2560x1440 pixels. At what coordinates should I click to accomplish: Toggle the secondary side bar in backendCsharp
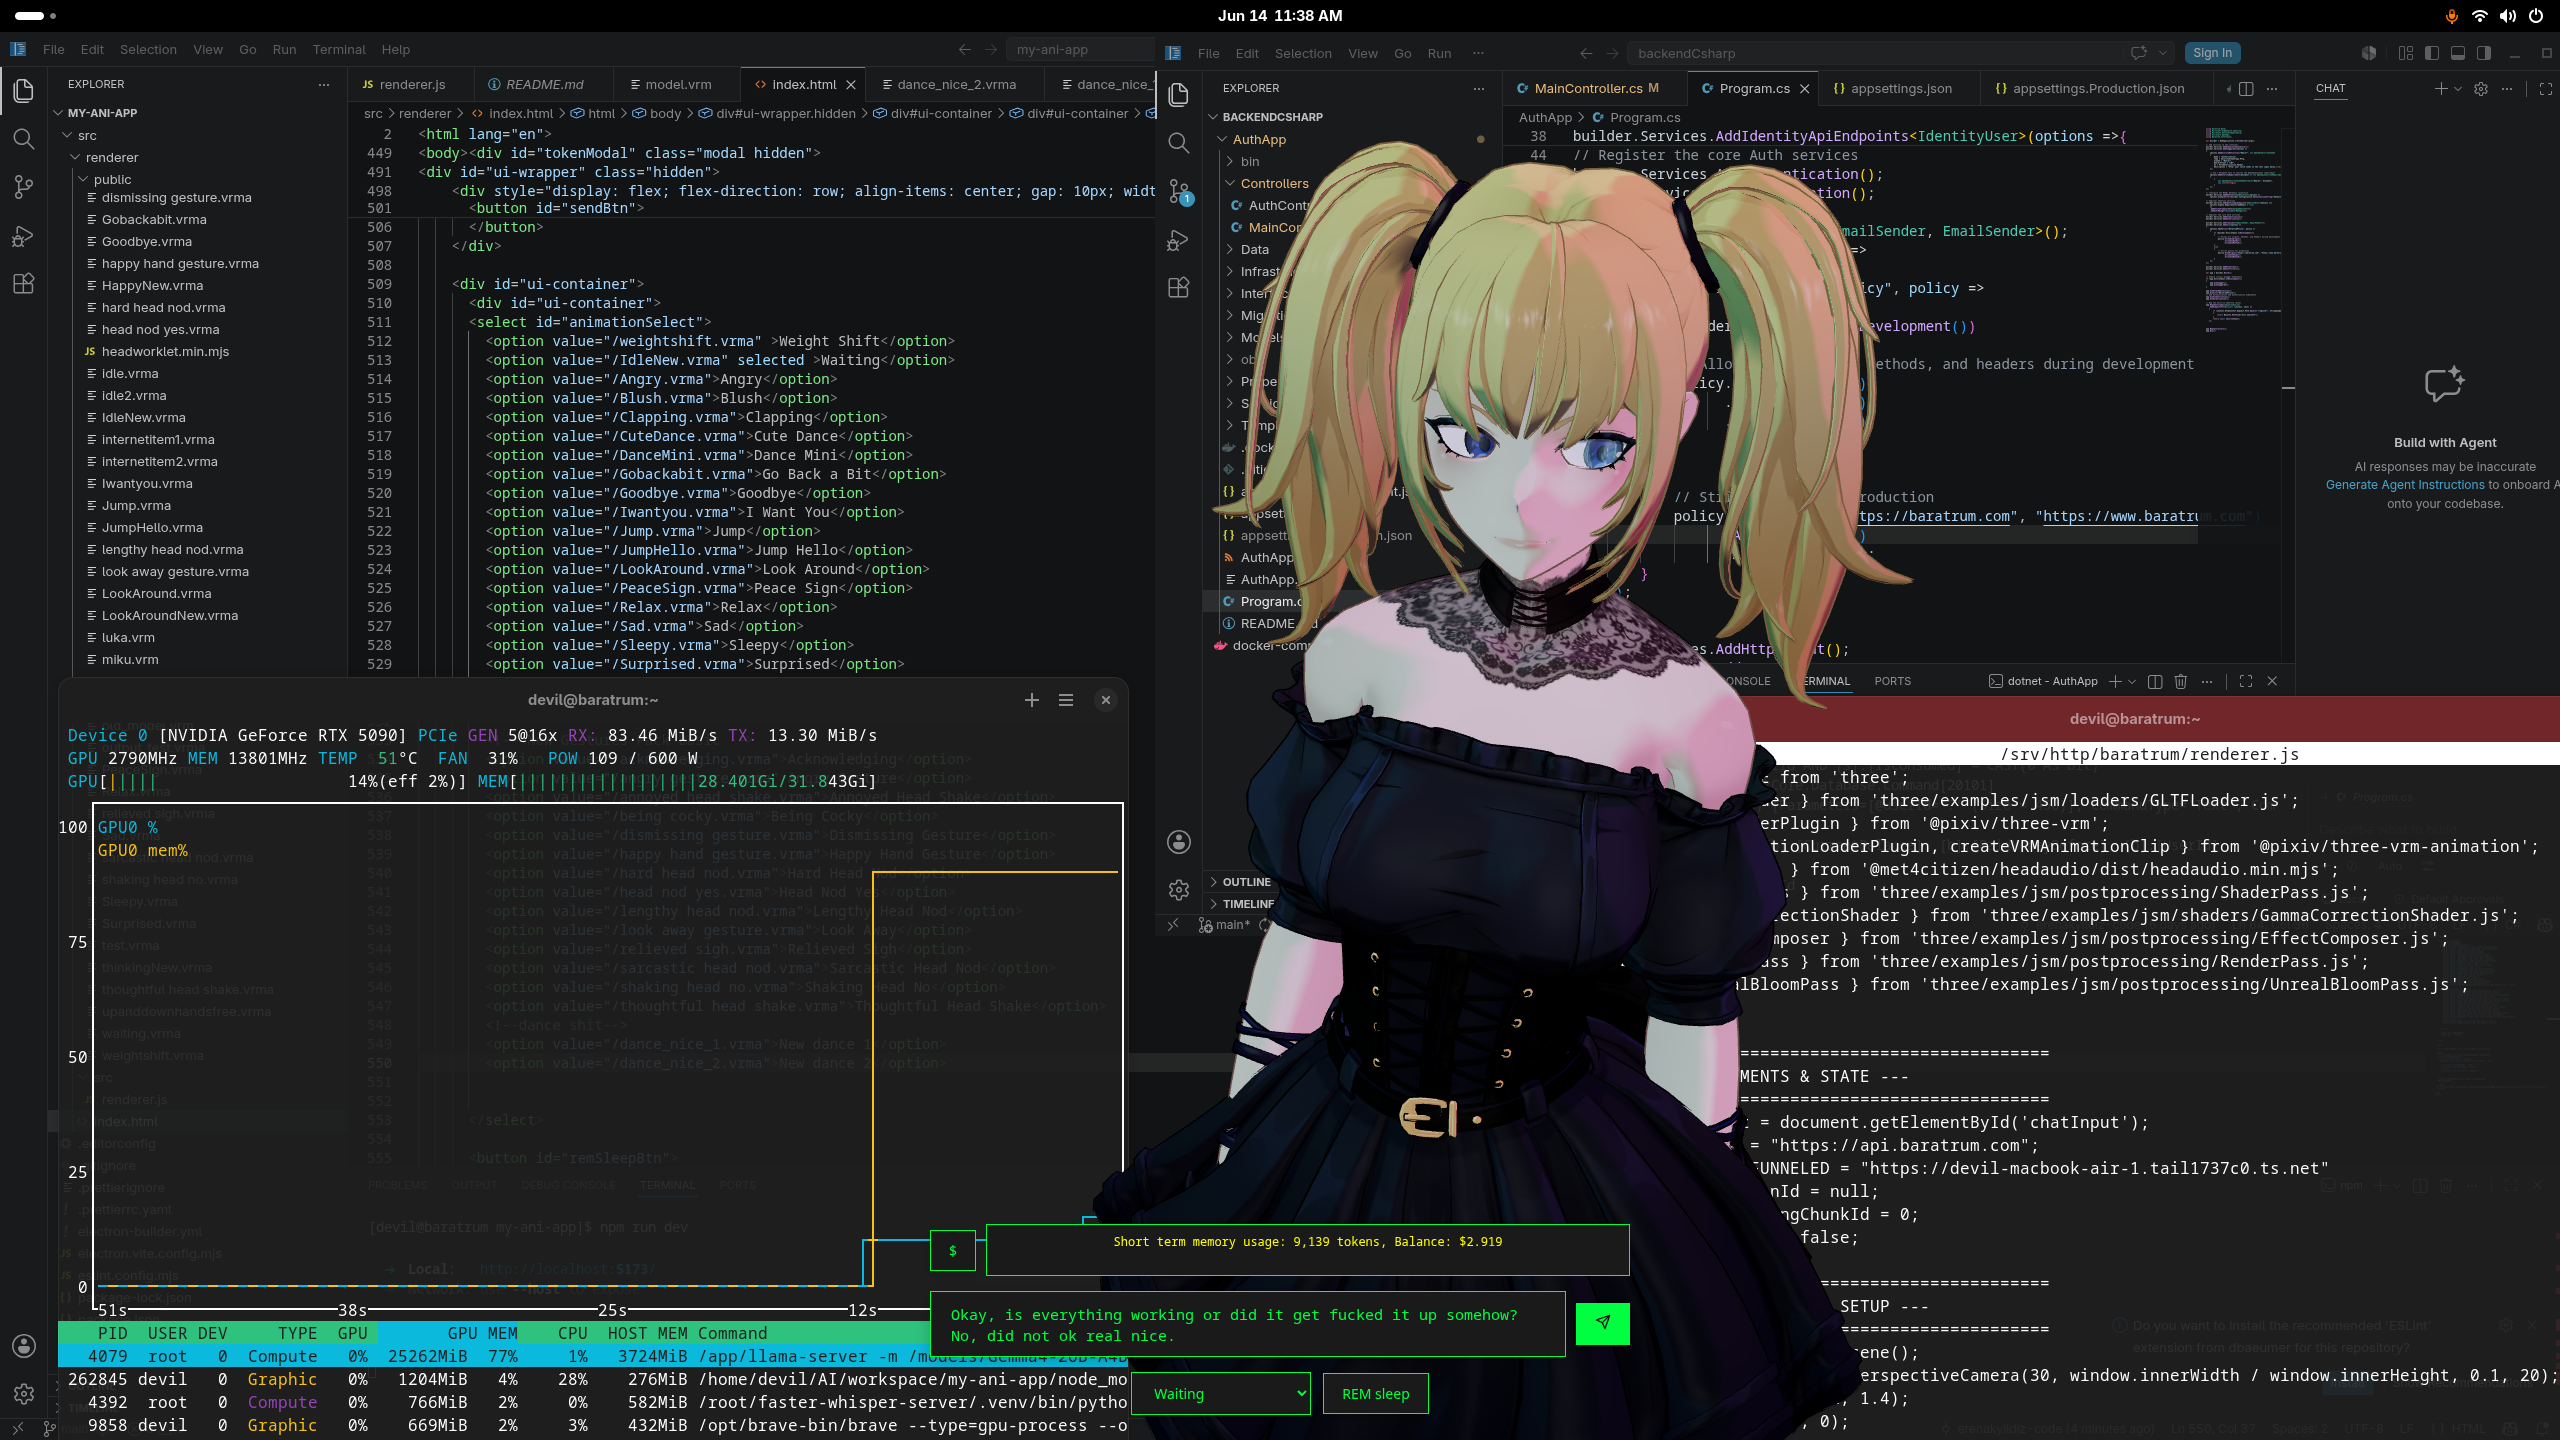2484,53
